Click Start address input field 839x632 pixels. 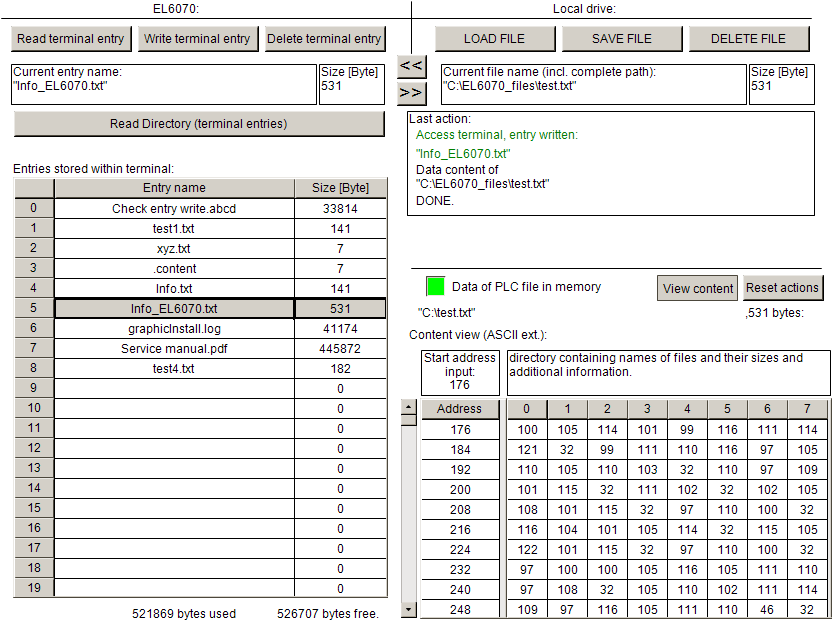(460, 372)
